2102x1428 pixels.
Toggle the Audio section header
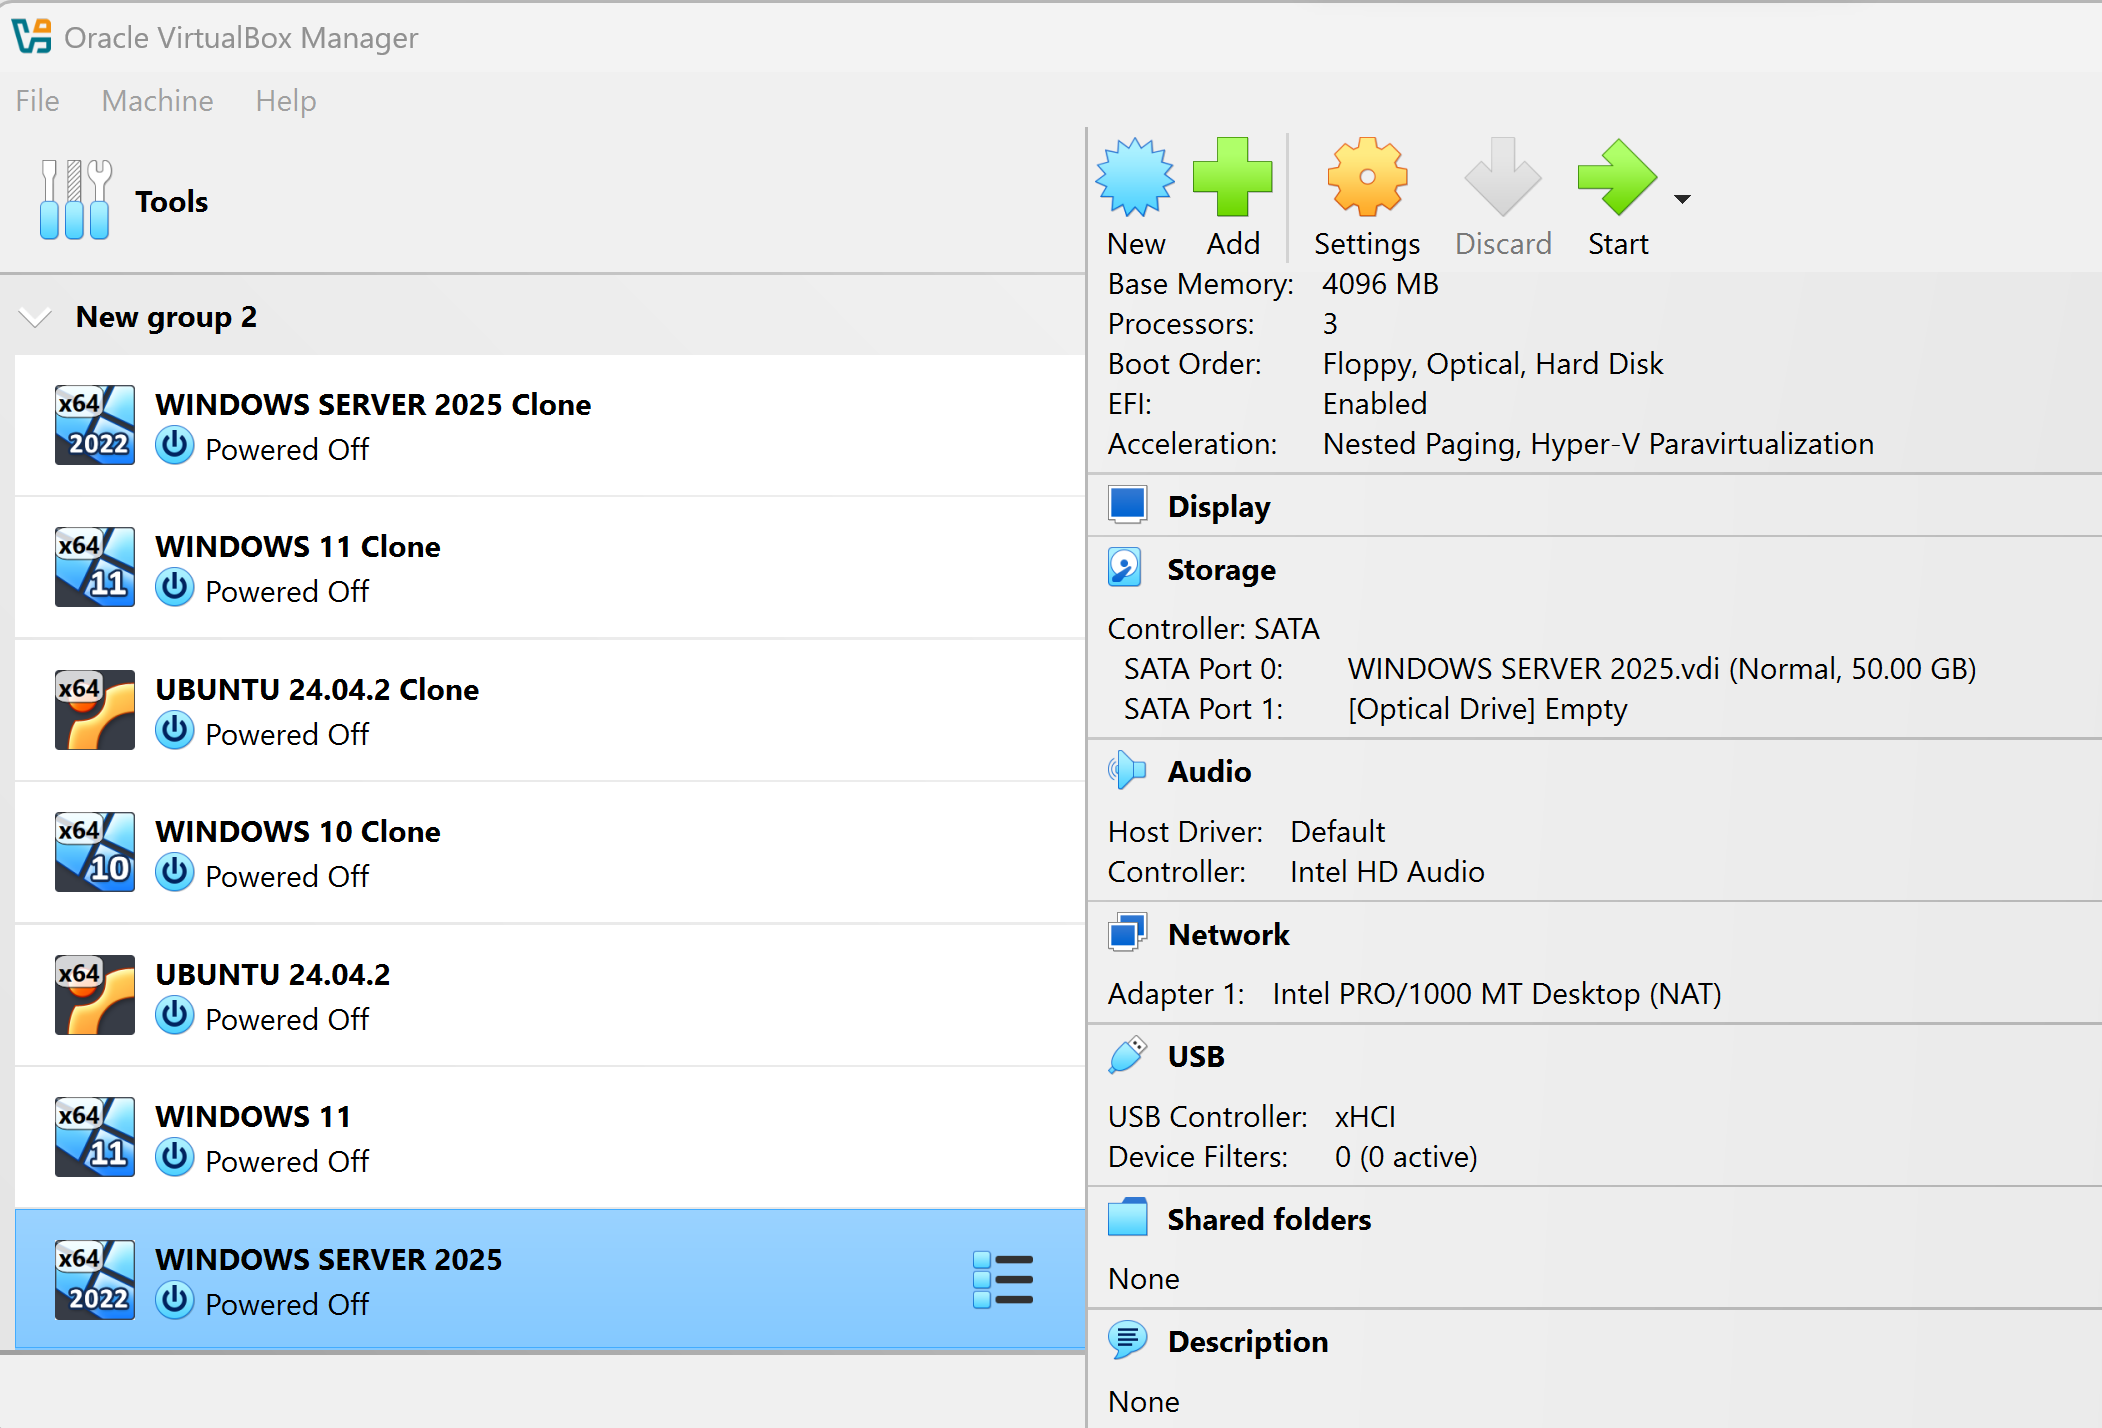1208,771
